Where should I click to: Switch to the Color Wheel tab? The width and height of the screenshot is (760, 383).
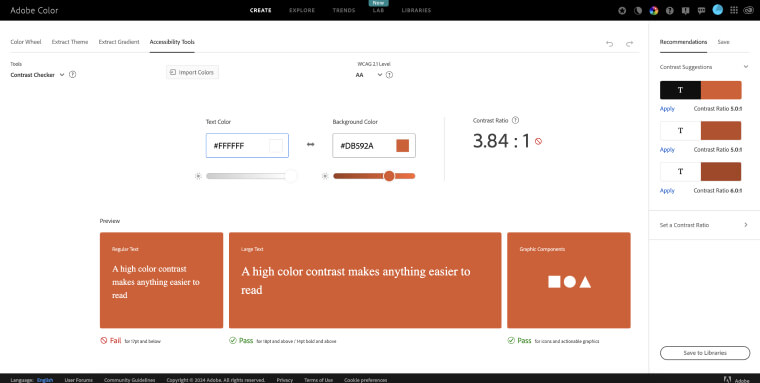coord(26,42)
